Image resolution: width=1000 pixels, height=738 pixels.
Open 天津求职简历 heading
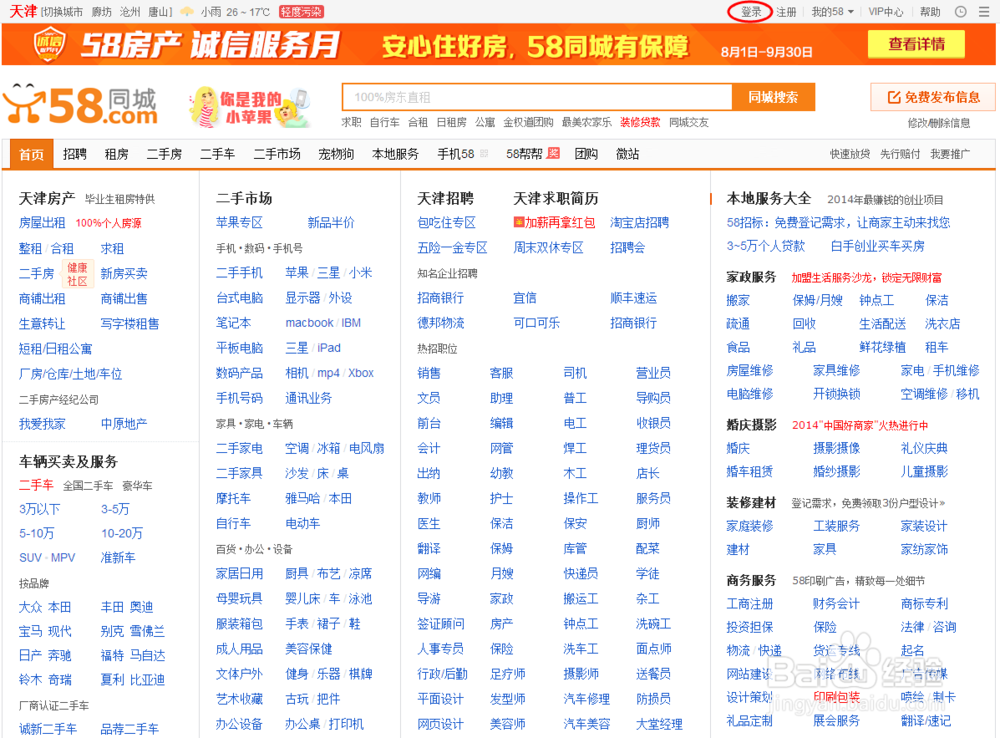click(x=555, y=198)
